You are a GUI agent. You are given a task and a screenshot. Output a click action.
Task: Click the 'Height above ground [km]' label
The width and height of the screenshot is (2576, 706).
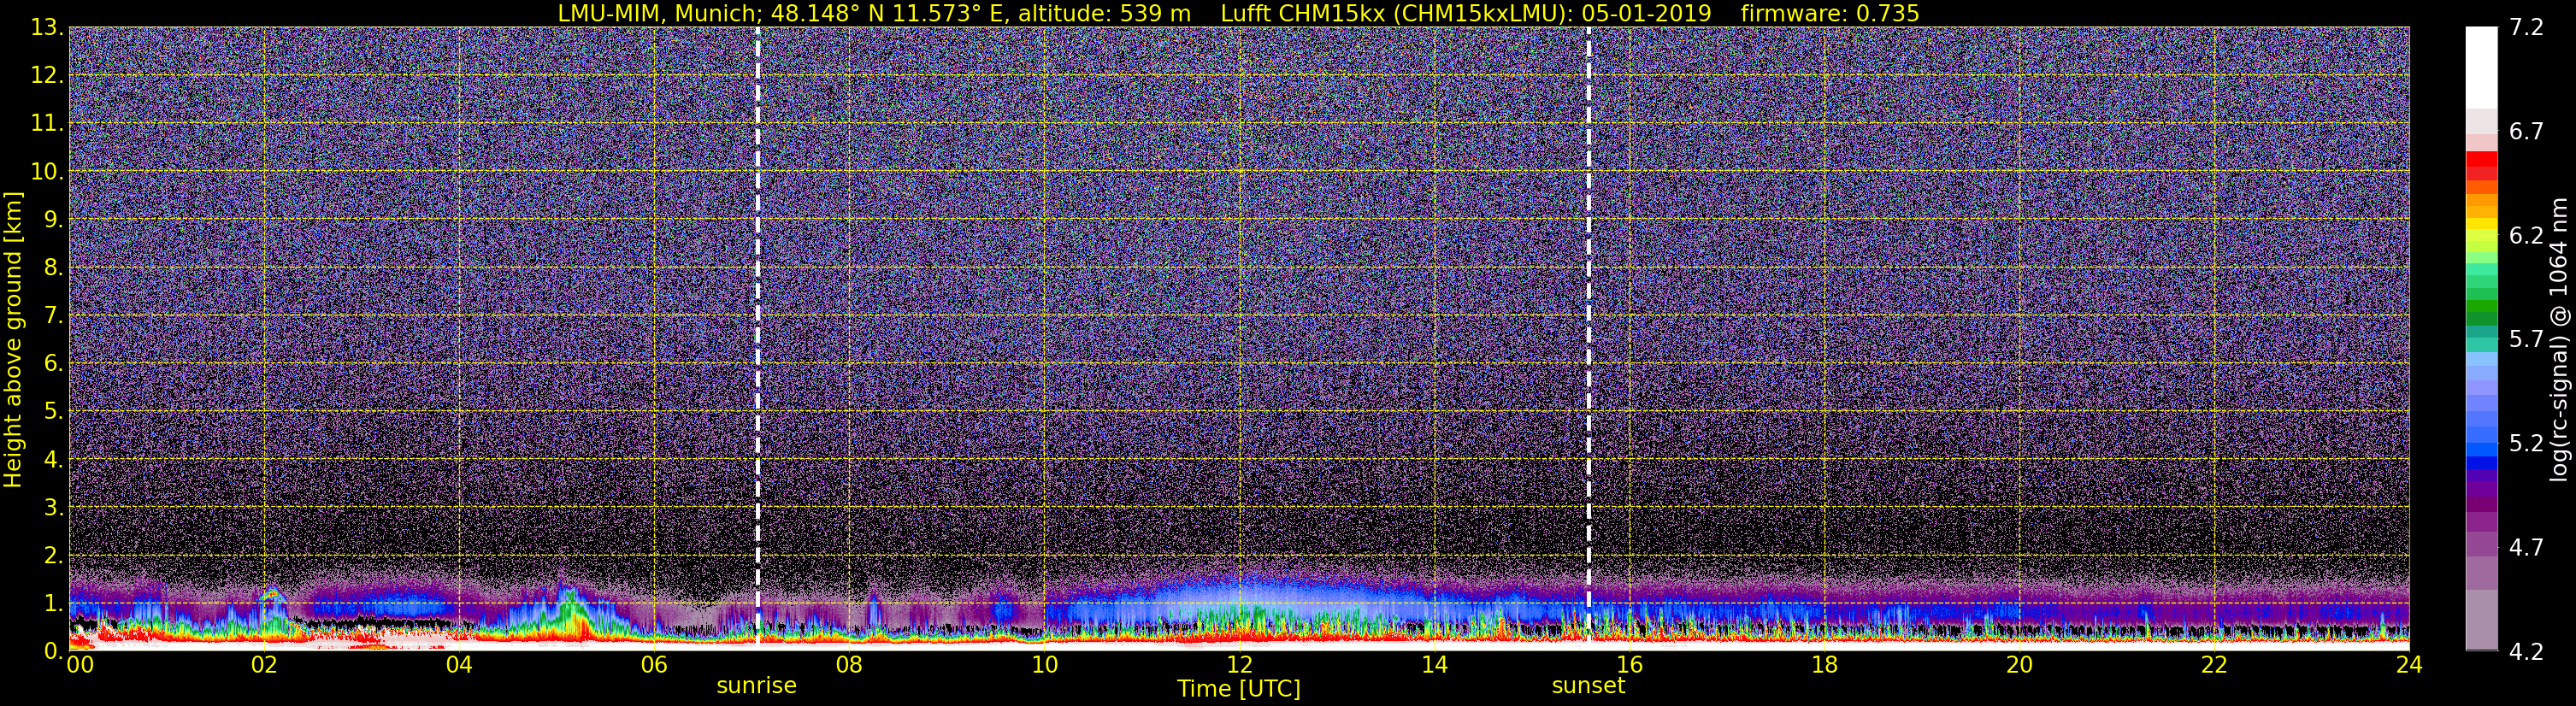[13, 340]
